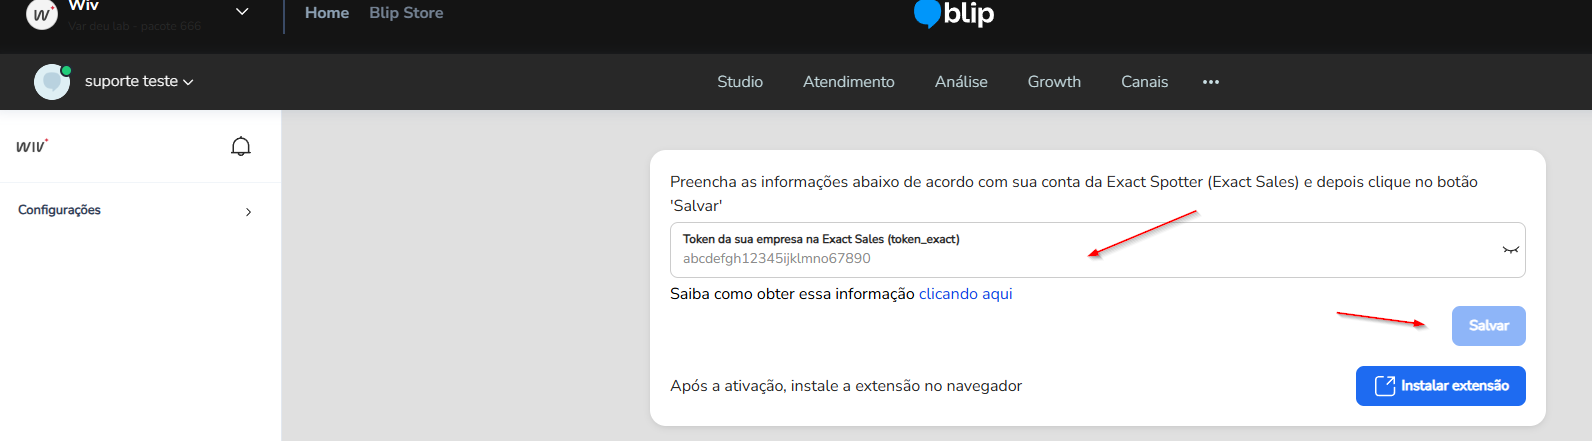Open the 'clicando aqui' help link
Viewport: 1592px width, 441px height.
point(965,294)
